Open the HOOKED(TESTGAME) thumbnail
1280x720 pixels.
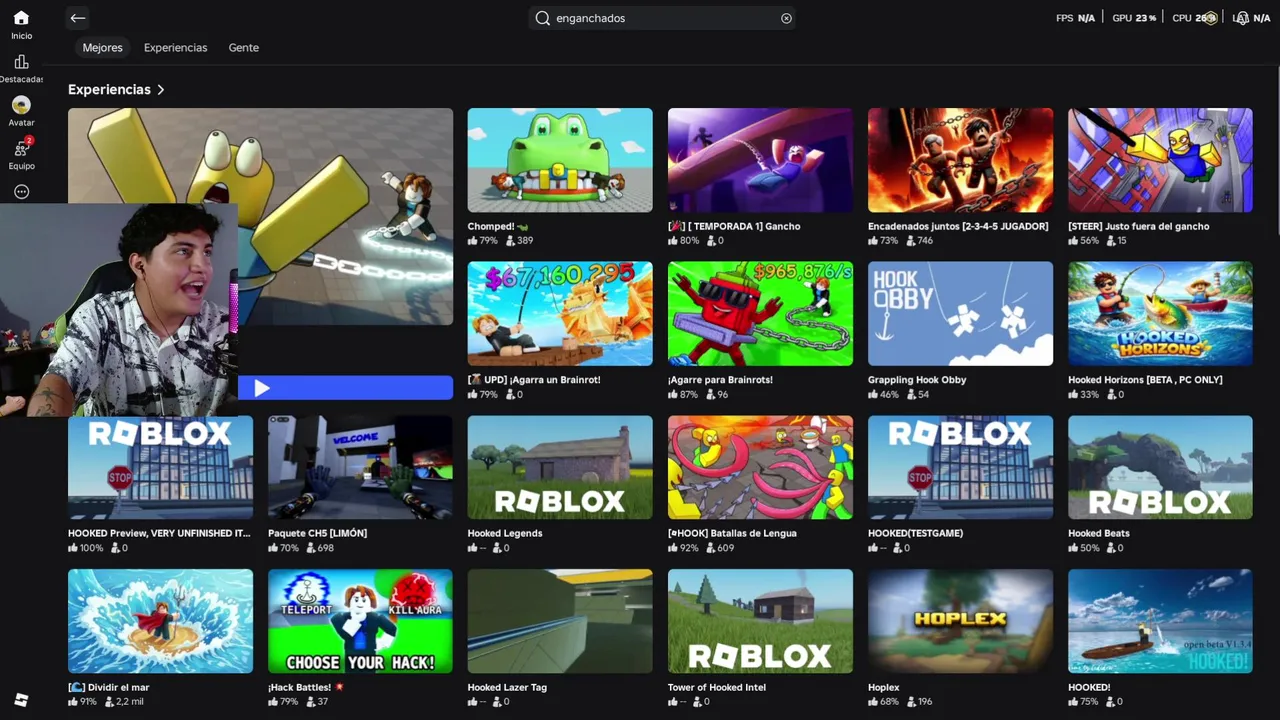960,467
